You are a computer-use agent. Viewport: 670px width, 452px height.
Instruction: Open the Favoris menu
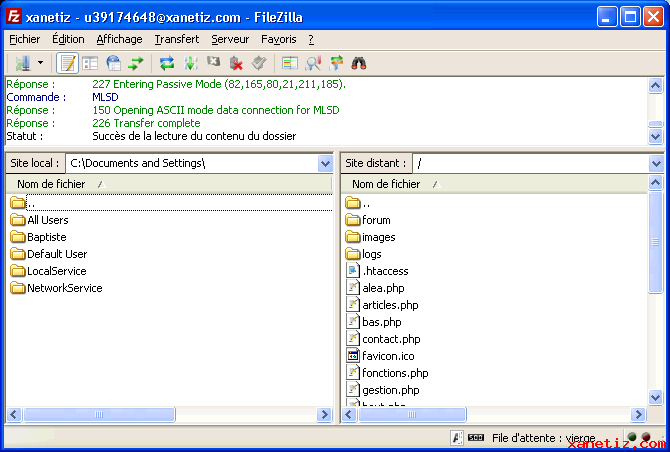pyautogui.click(x=279, y=39)
